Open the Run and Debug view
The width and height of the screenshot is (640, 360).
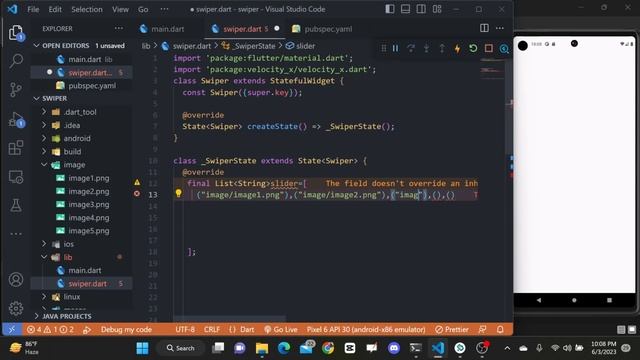(x=16, y=119)
